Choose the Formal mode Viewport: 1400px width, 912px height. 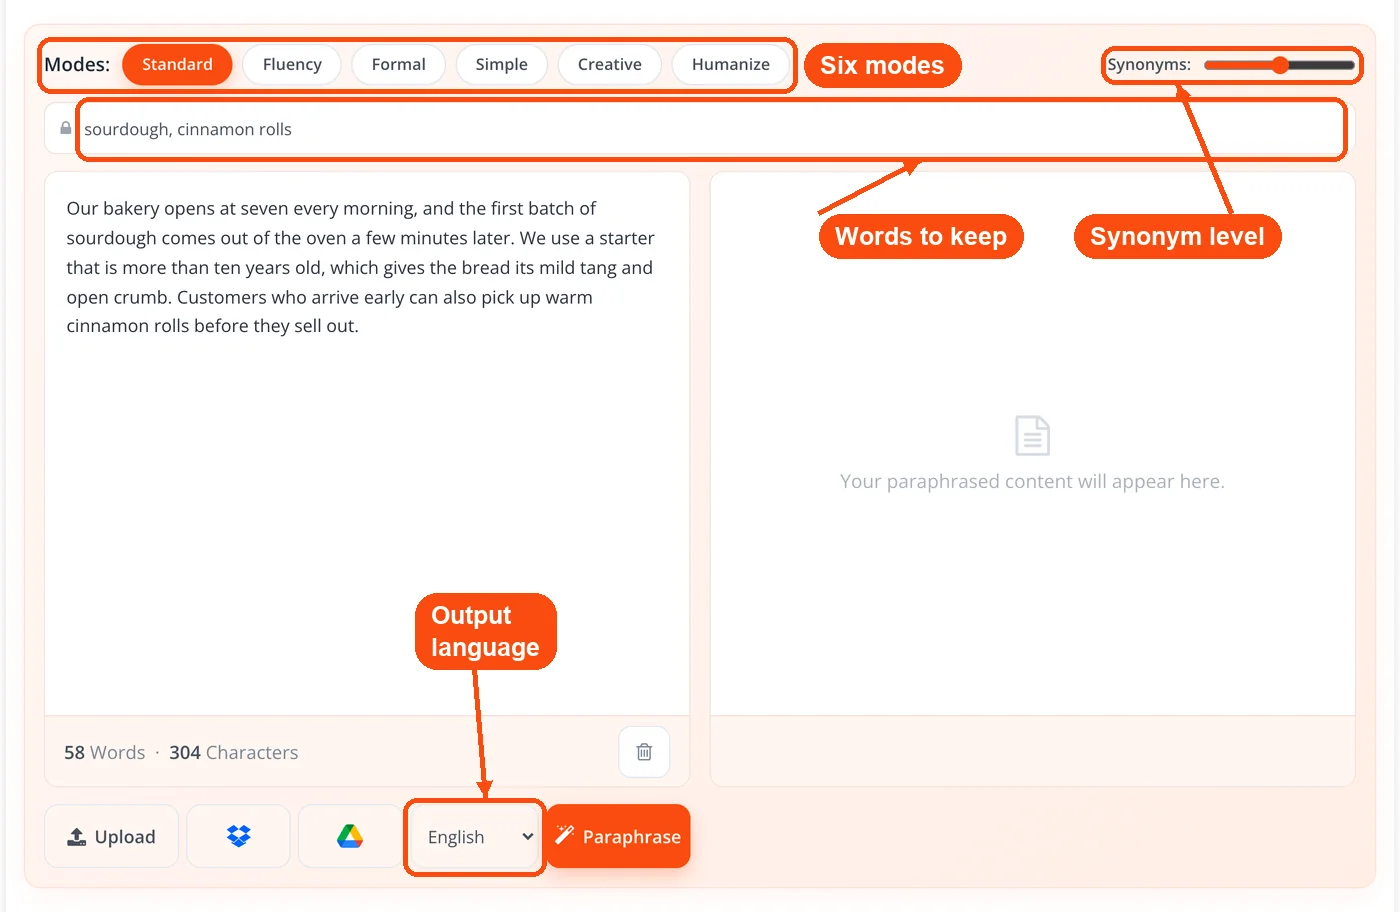(398, 64)
